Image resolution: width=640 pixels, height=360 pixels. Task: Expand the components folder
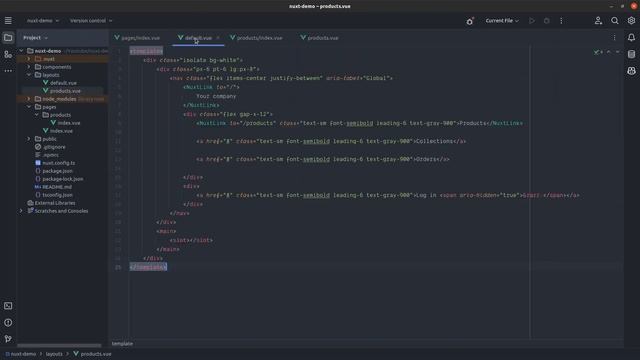pyautogui.click(x=29, y=67)
